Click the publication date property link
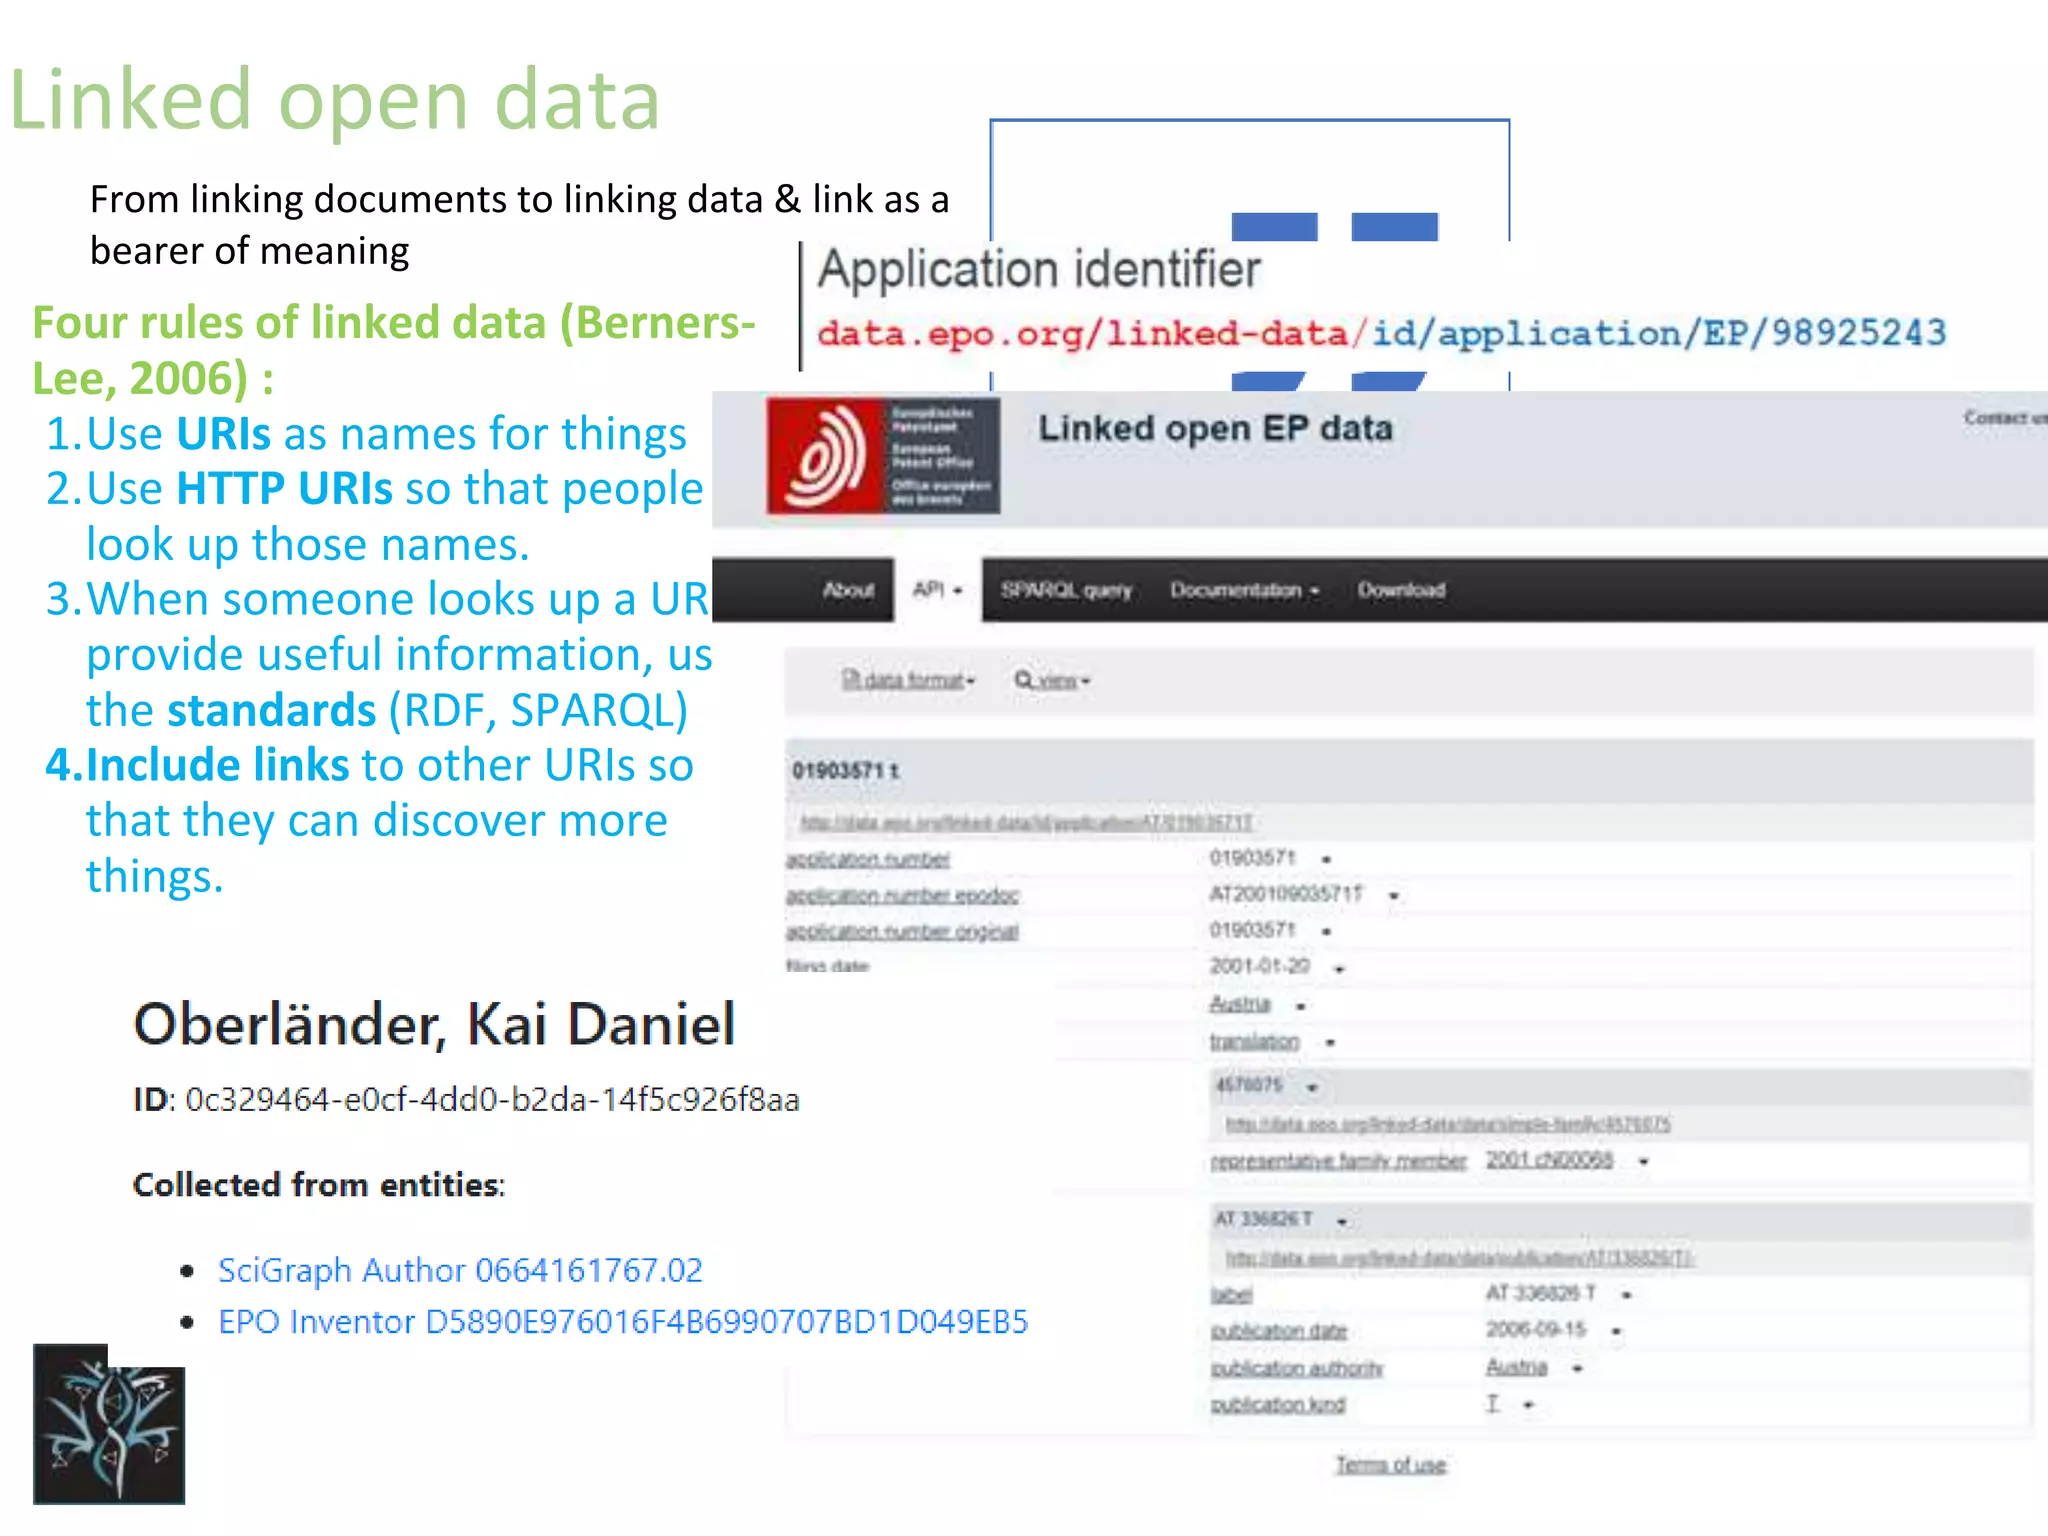 (1279, 1331)
